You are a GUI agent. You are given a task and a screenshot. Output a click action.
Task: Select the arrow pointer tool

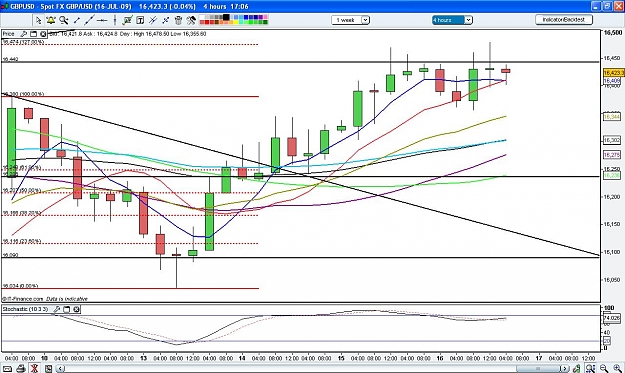click(x=38, y=20)
